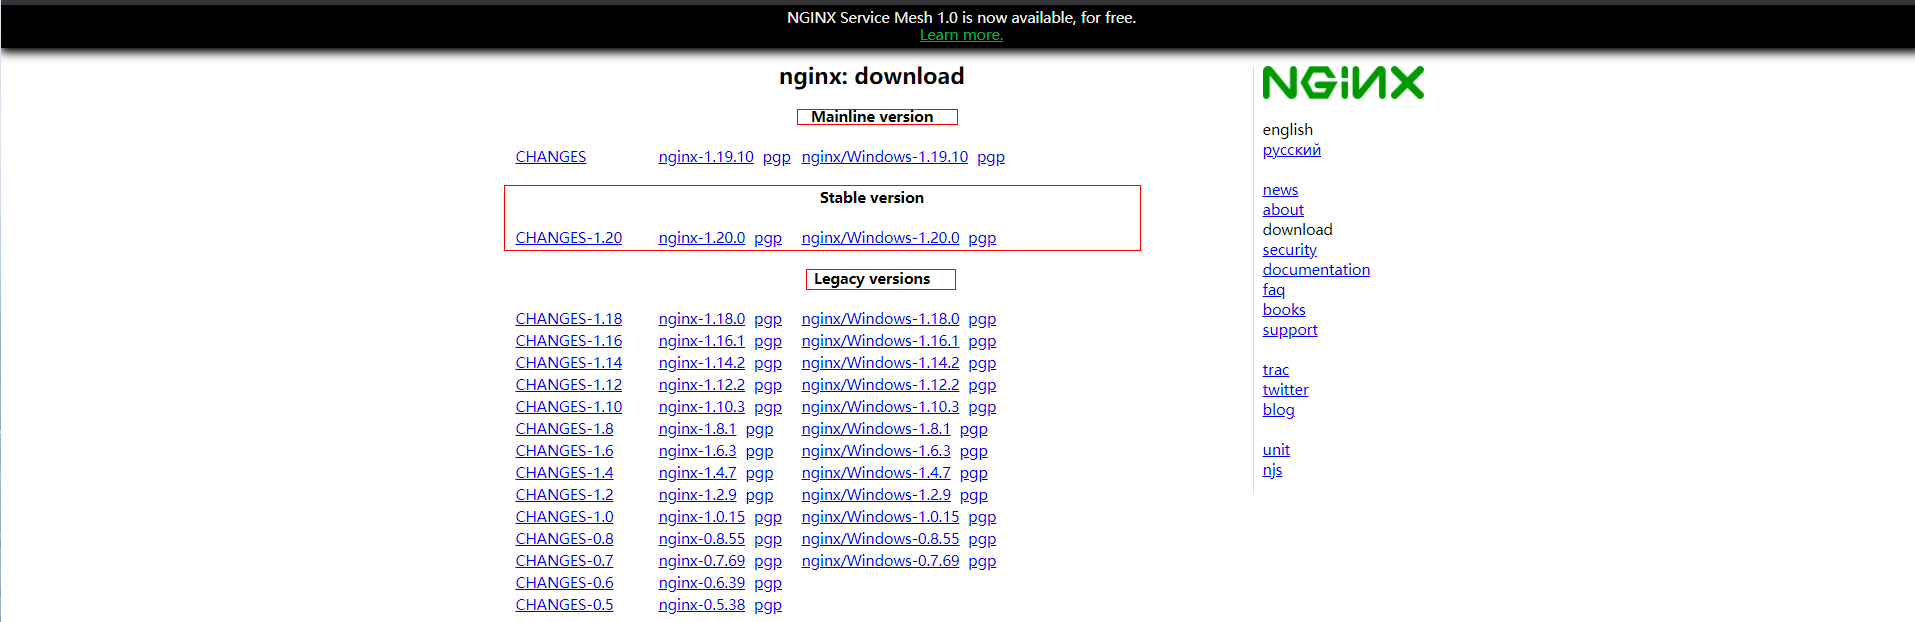1915x622 pixels.
Task: Download nginx-1.4.7
Action: point(697,473)
